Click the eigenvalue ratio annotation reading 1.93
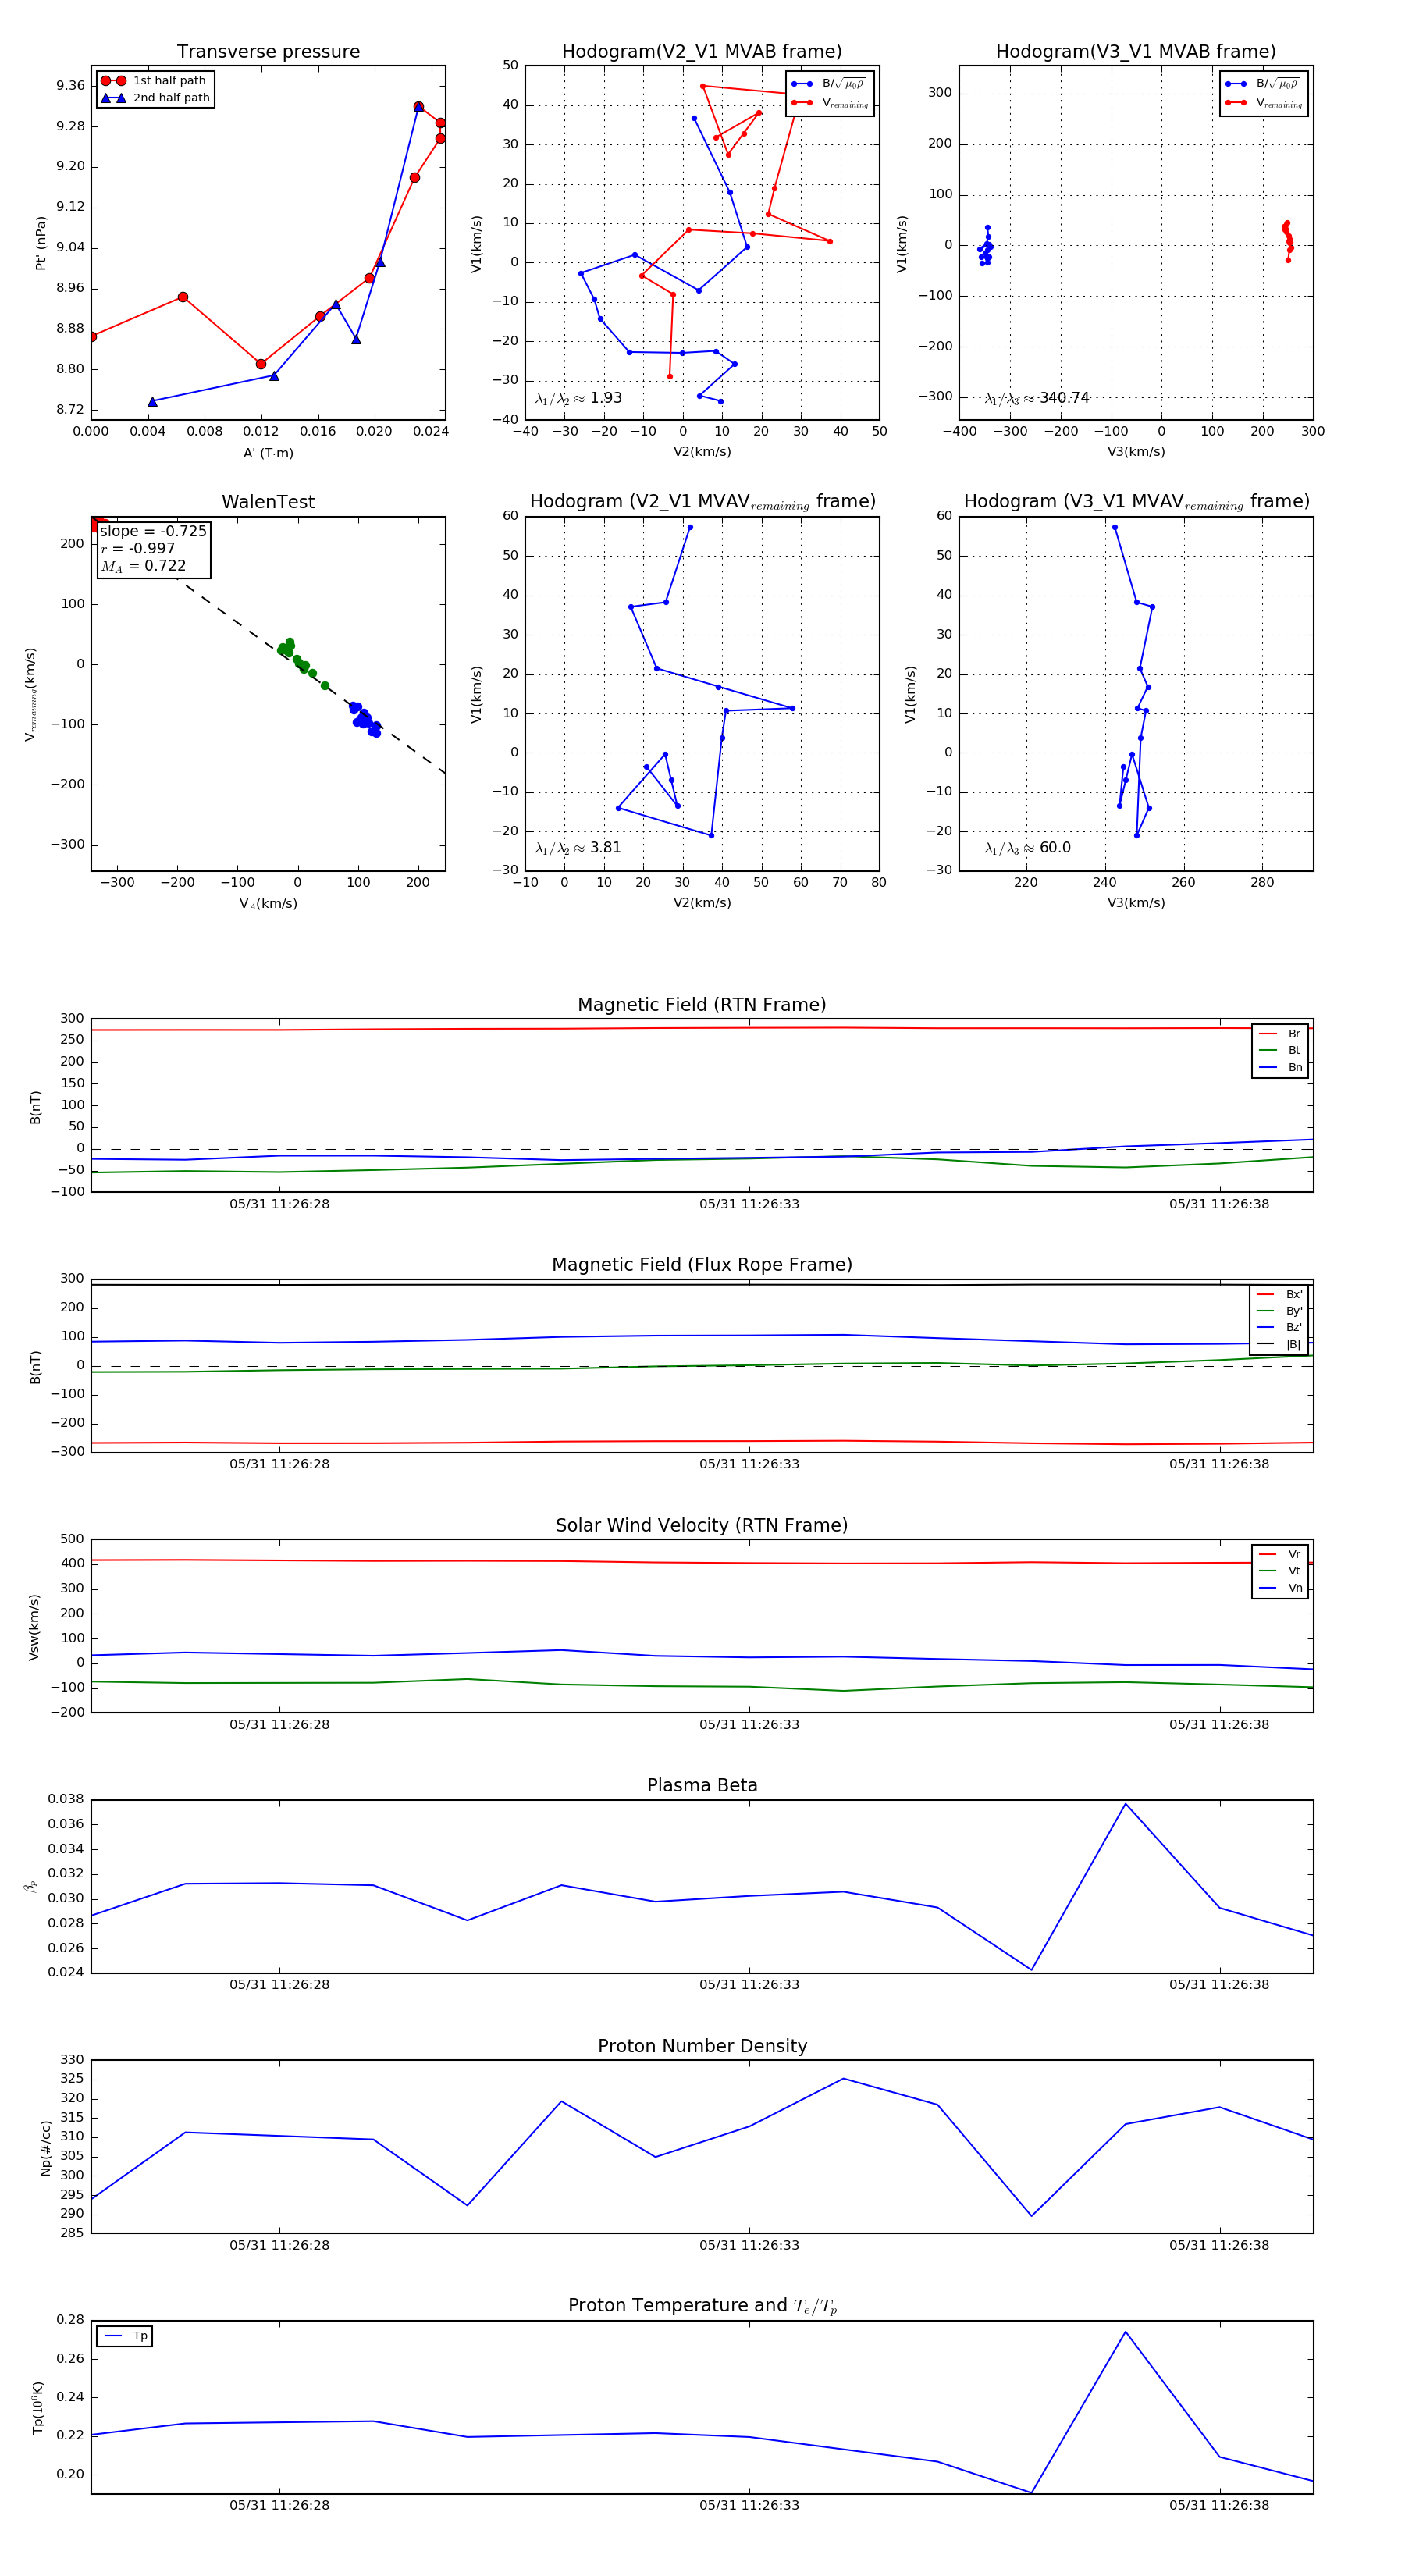The height and width of the screenshot is (2576, 1405). pos(578,398)
